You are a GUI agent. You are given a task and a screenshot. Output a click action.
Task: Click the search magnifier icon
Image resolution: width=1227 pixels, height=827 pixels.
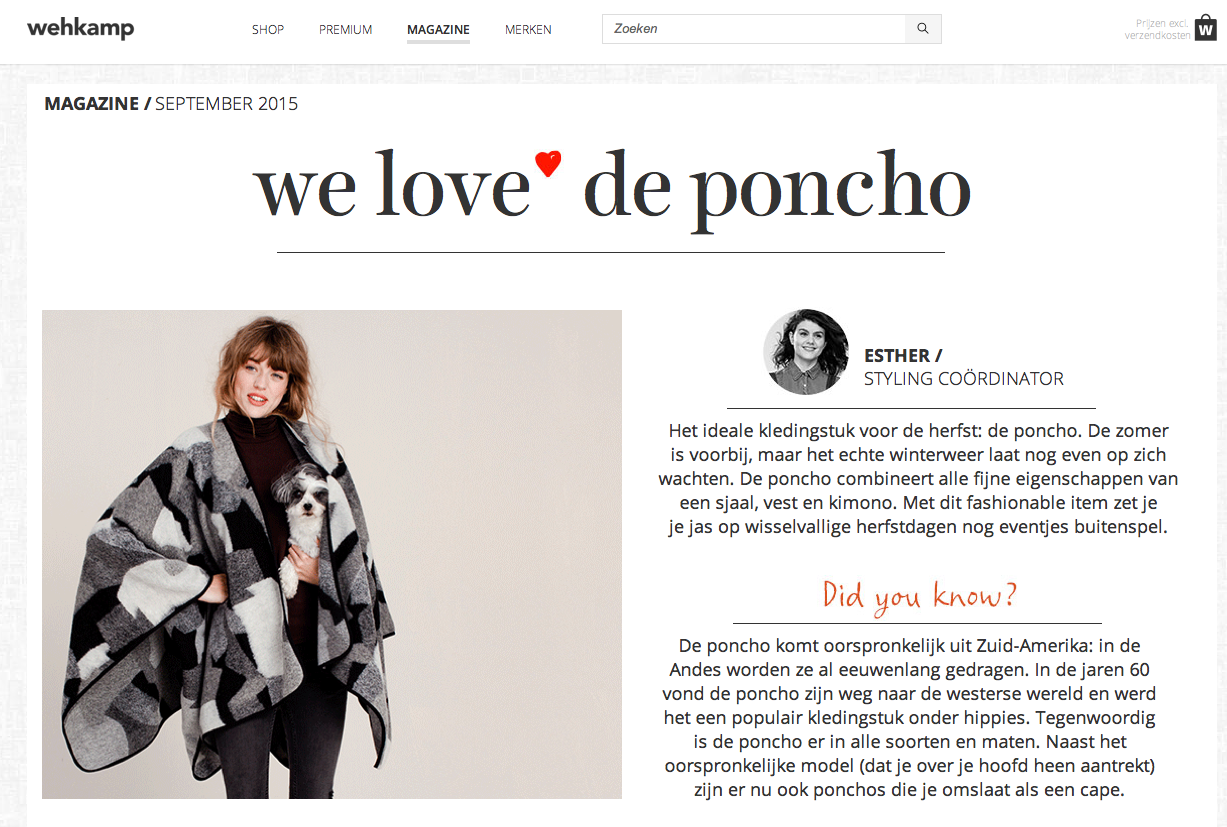[x=923, y=29]
